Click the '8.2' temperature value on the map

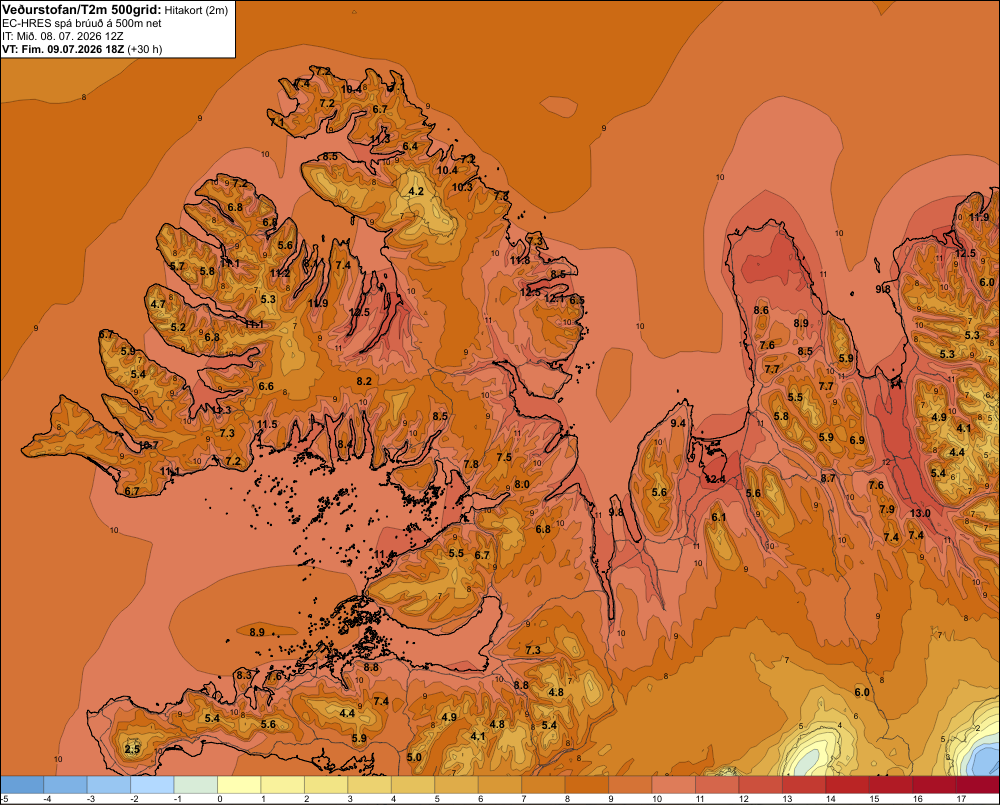pos(364,381)
